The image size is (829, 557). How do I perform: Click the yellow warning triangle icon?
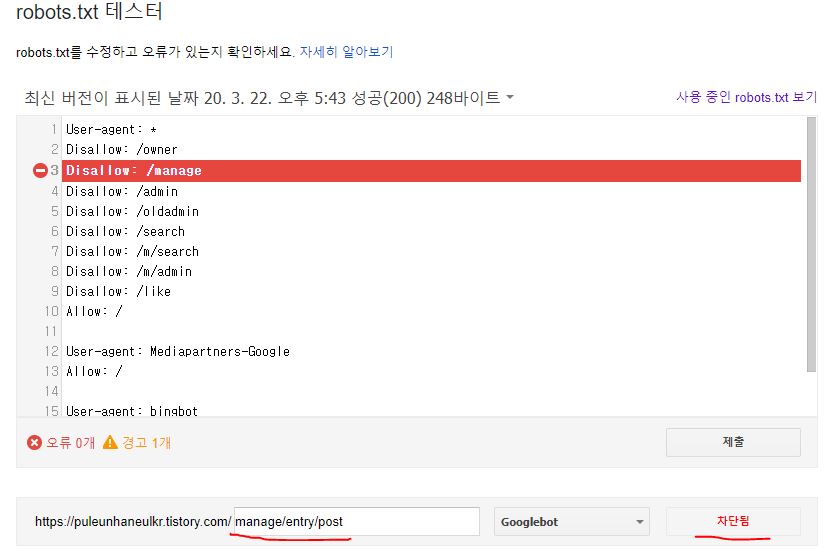click(x=110, y=442)
